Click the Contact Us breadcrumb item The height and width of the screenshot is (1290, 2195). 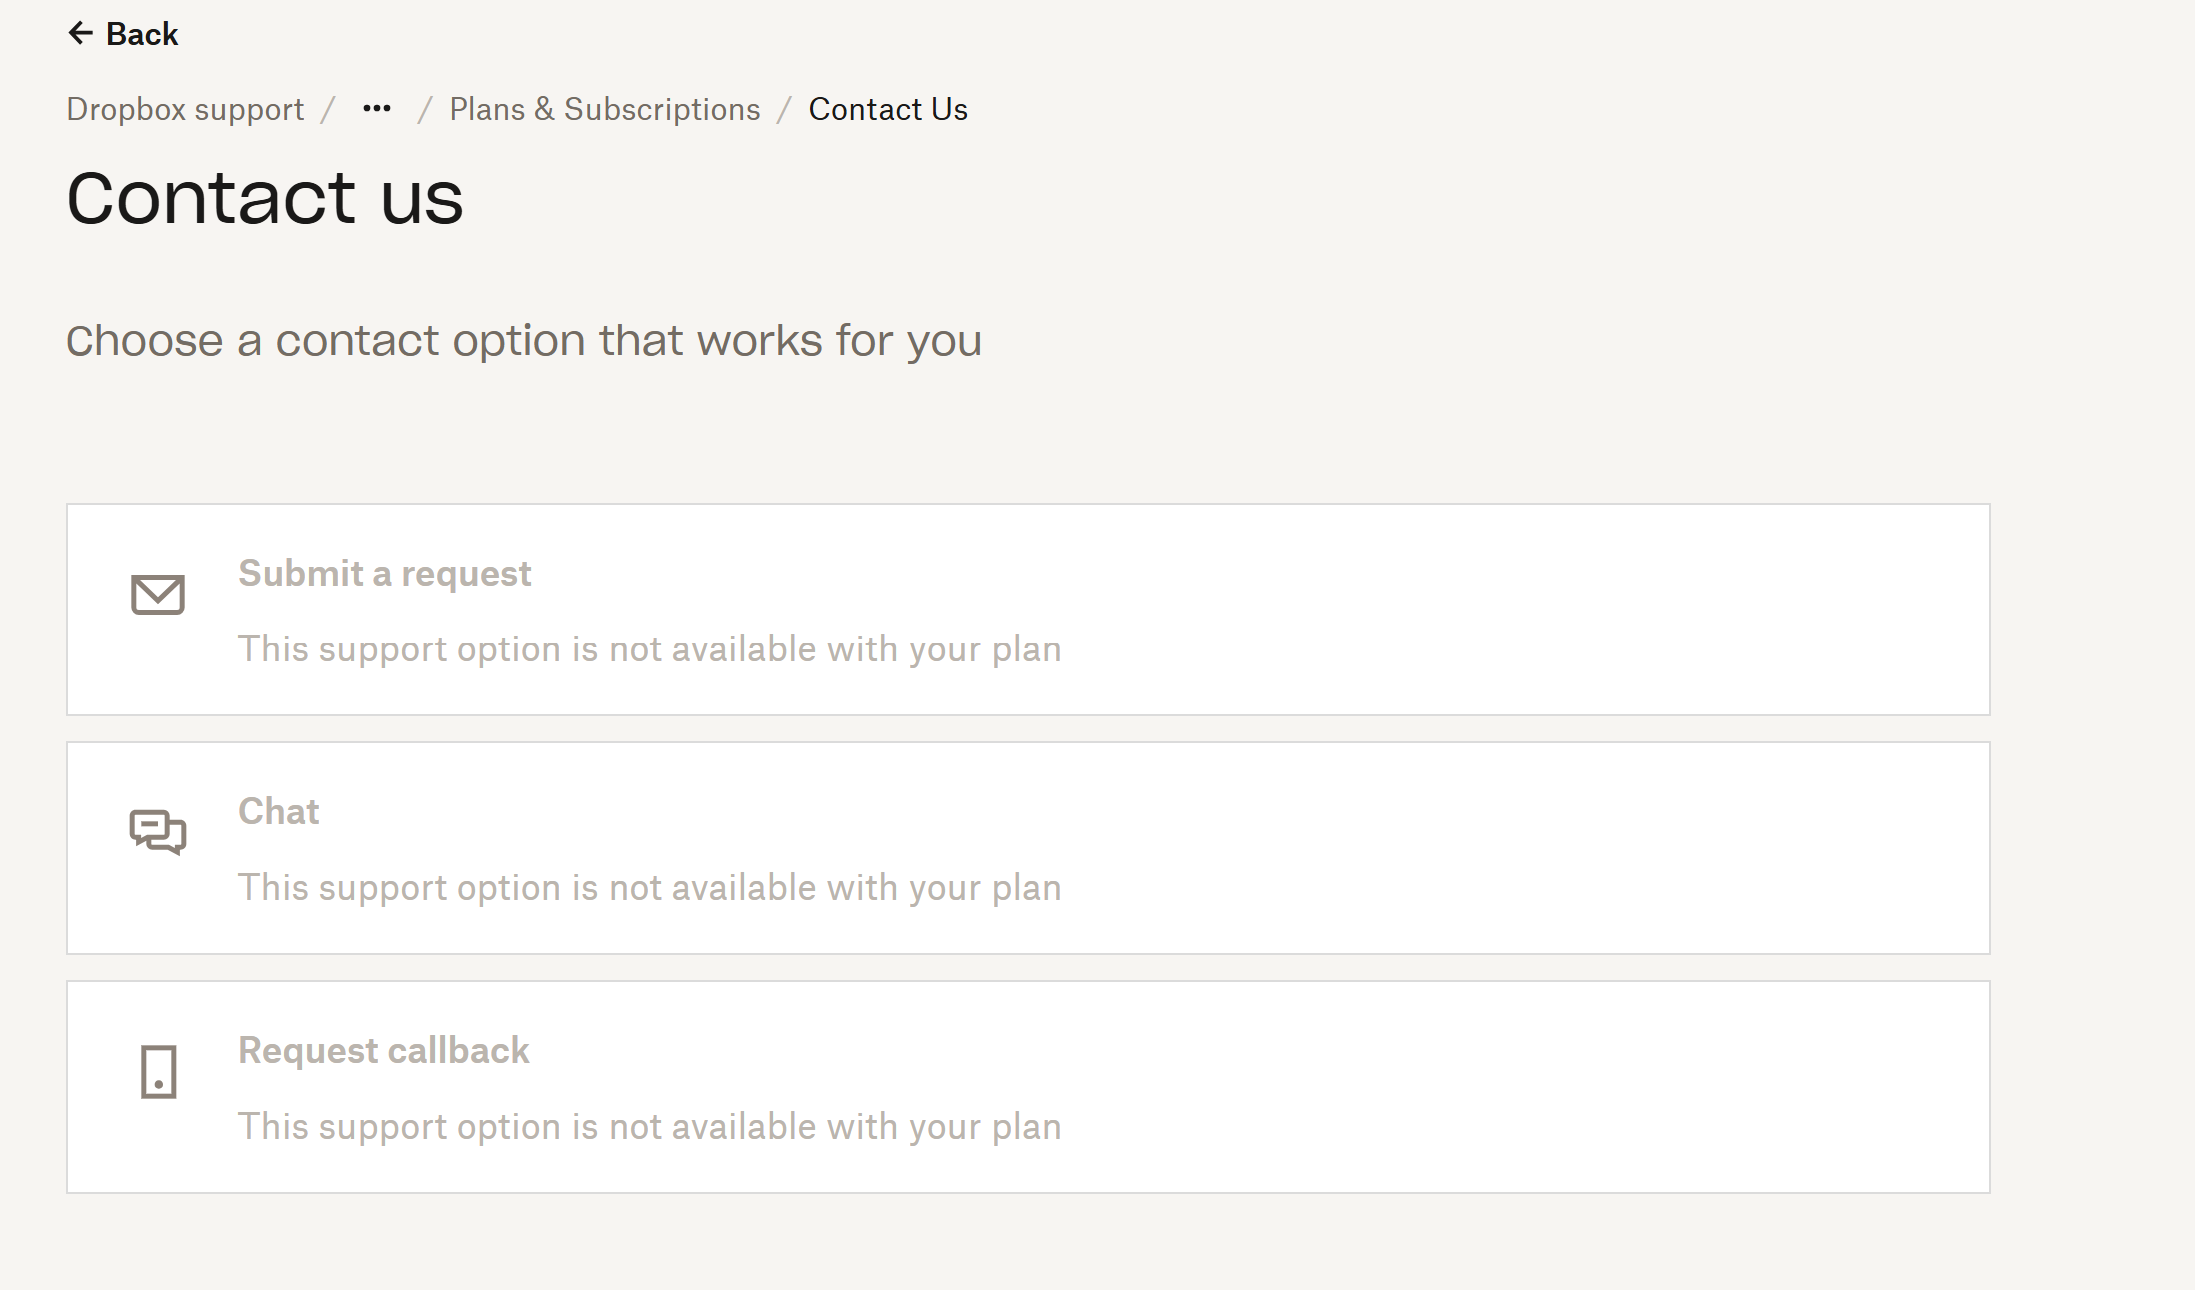tap(888, 109)
